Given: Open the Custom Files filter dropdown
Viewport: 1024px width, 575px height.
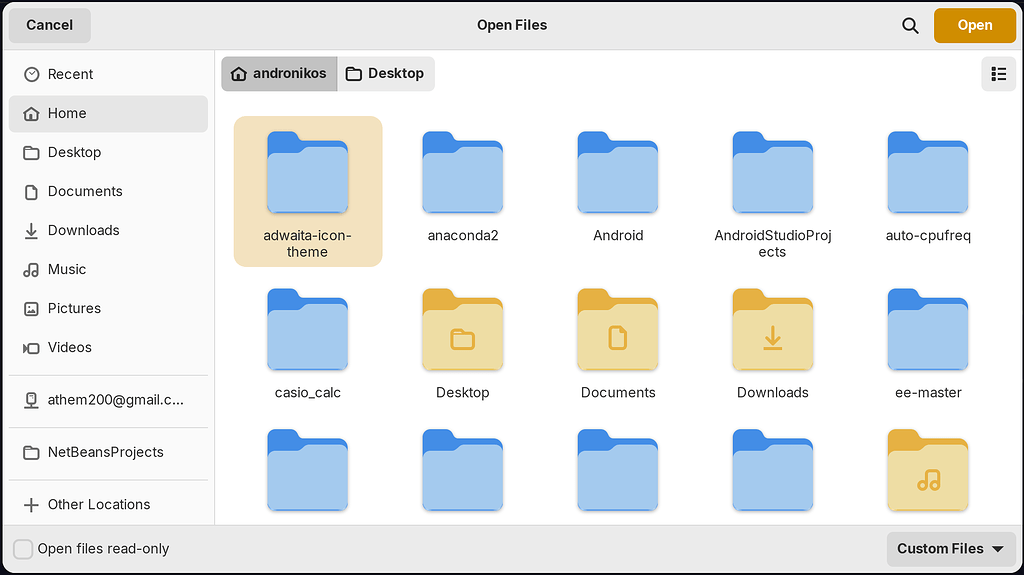Looking at the screenshot, I should point(951,549).
